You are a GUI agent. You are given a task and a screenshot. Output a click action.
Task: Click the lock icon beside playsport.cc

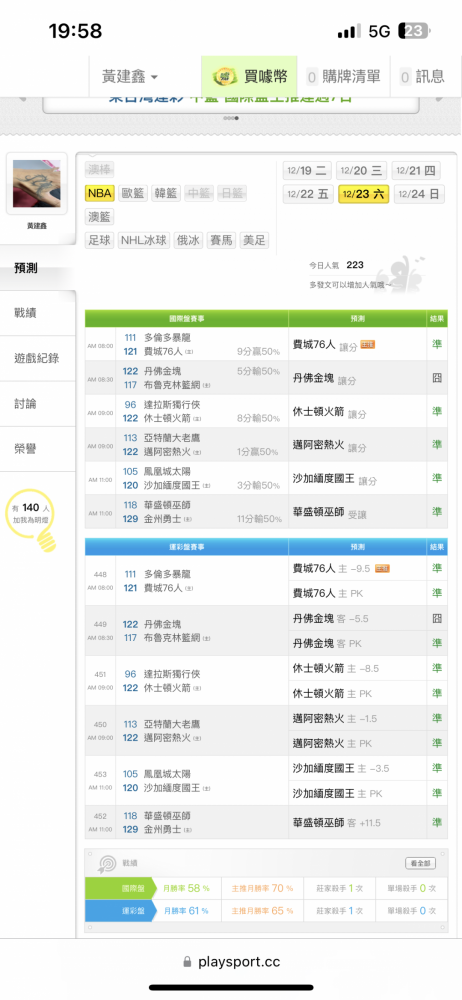[187, 962]
